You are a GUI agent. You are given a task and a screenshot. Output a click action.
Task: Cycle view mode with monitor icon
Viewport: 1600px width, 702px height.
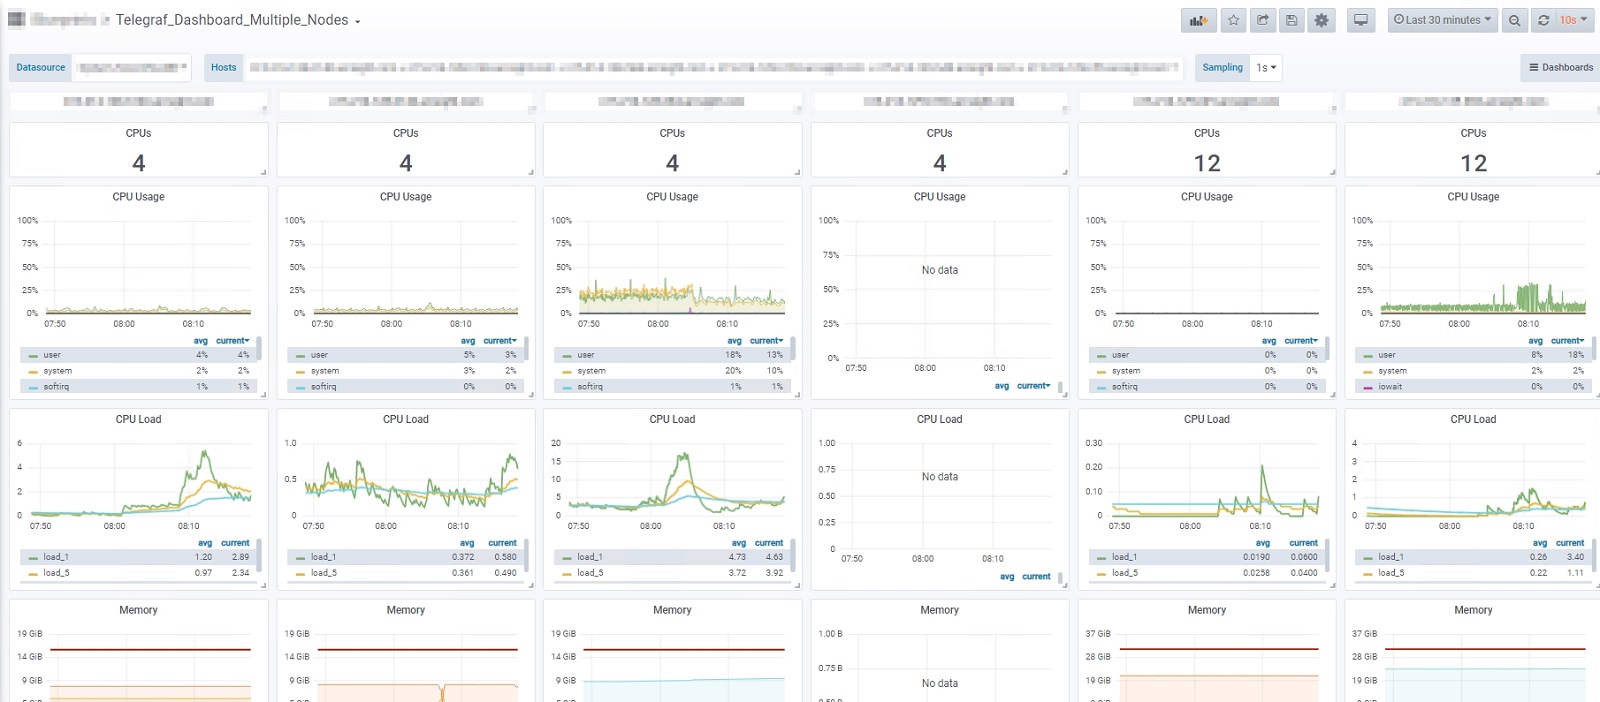[1361, 20]
